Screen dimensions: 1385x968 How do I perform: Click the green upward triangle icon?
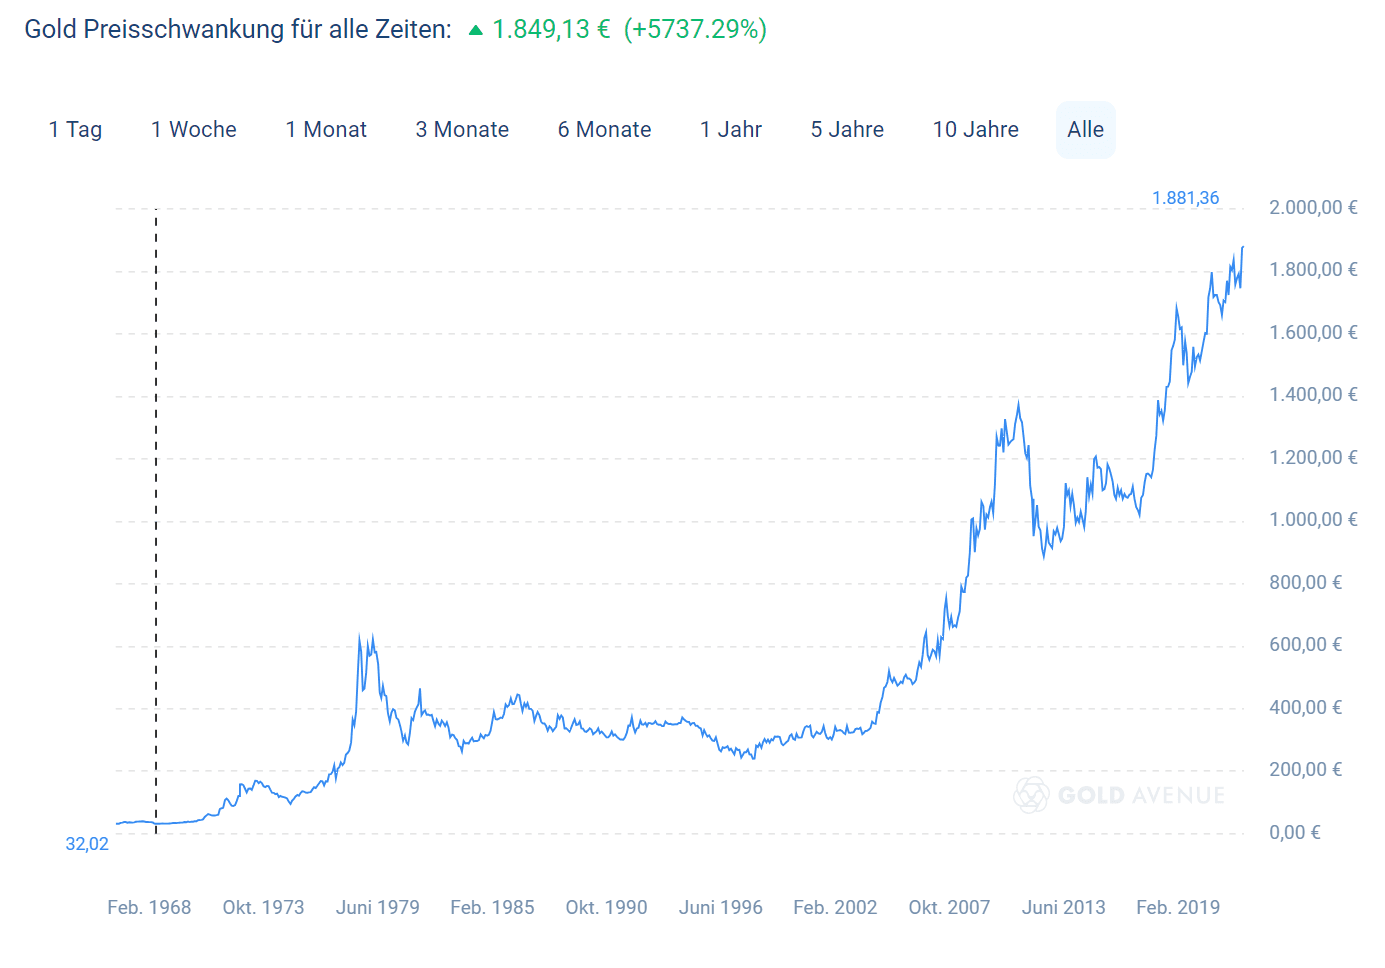tap(476, 30)
